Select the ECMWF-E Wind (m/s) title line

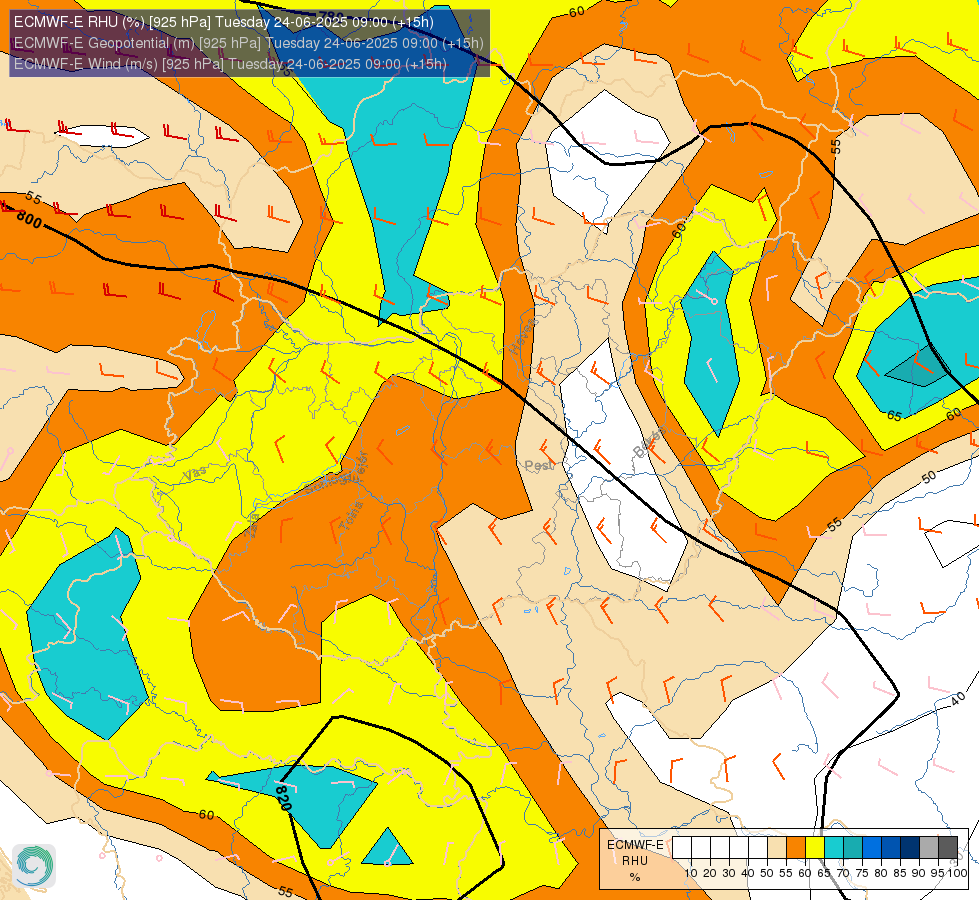pos(230,64)
